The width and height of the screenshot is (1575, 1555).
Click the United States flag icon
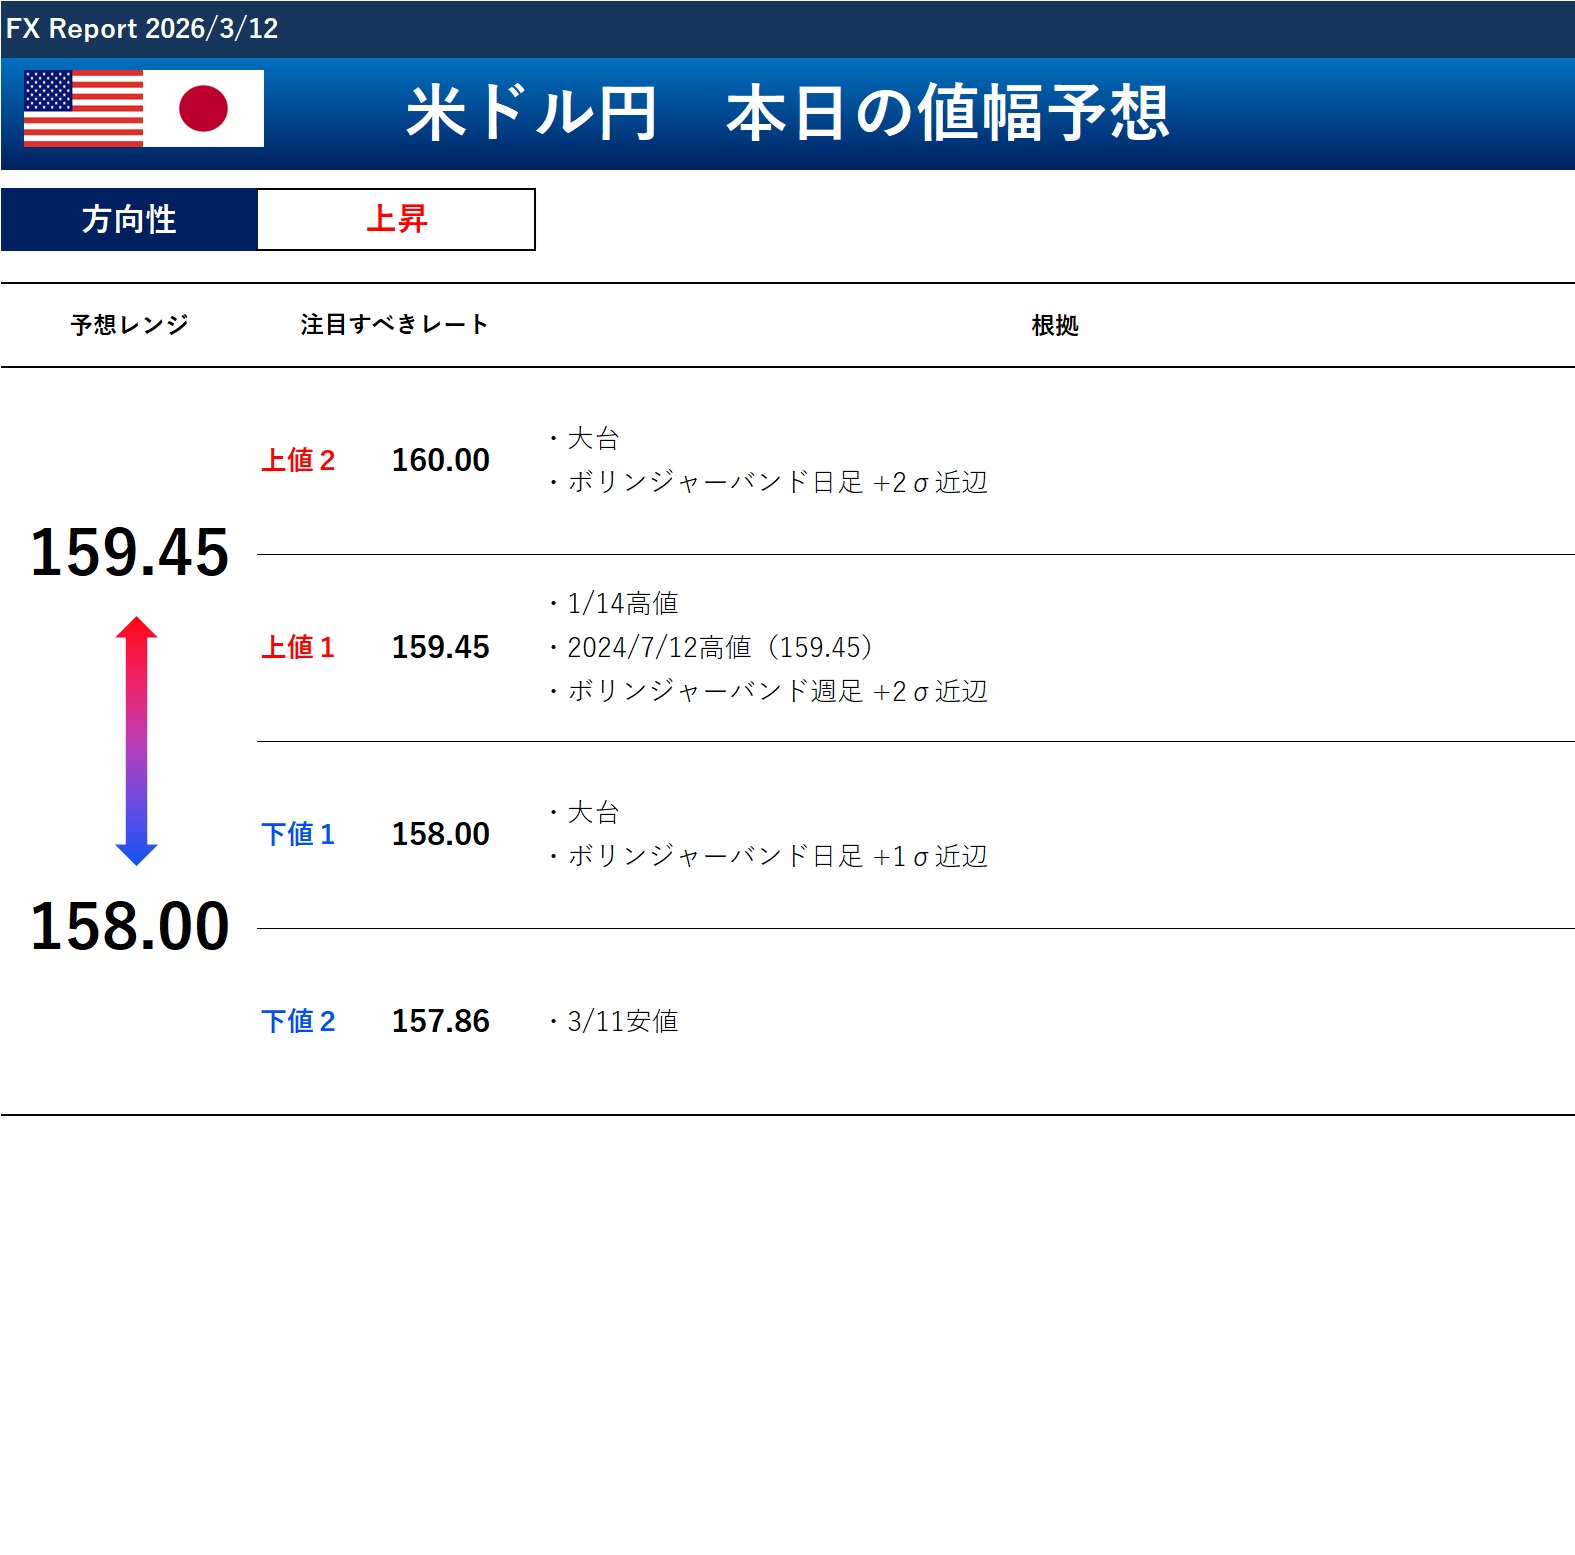pos(83,109)
